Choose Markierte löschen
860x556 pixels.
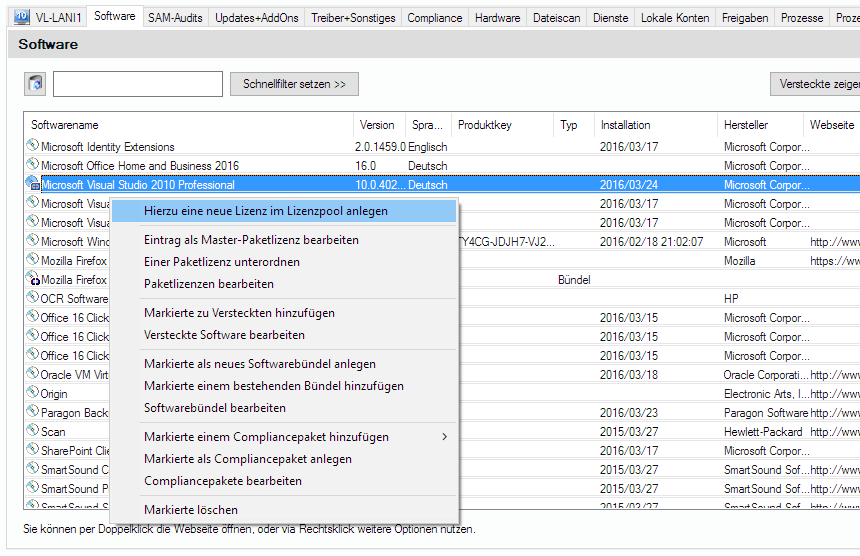pyautogui.click(x=284, y=510)
